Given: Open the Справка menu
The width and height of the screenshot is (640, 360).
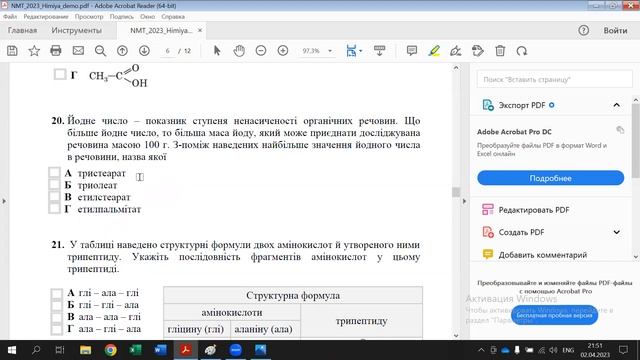Looking at the screenshot, I should click(173, 17).
